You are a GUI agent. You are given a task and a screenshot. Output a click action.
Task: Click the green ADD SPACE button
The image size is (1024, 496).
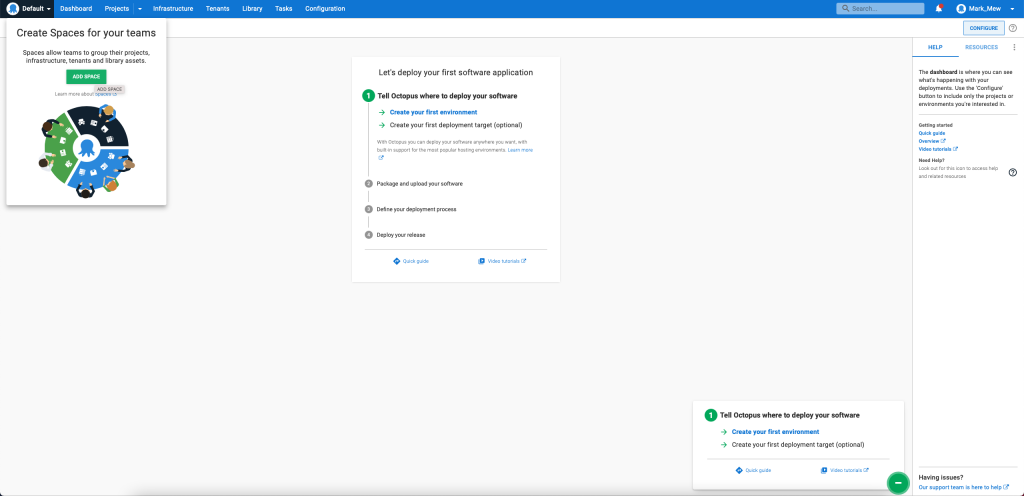pyautogui.click(x=86, y=76)
